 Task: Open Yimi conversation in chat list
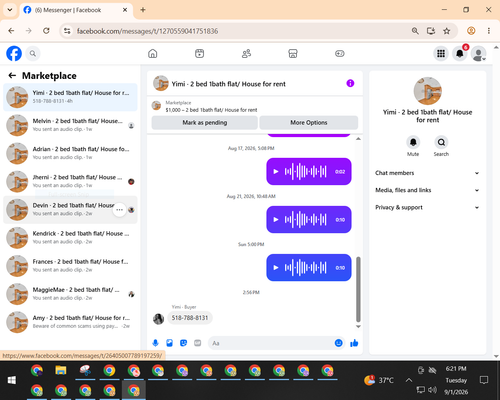[x=70, y=97]
